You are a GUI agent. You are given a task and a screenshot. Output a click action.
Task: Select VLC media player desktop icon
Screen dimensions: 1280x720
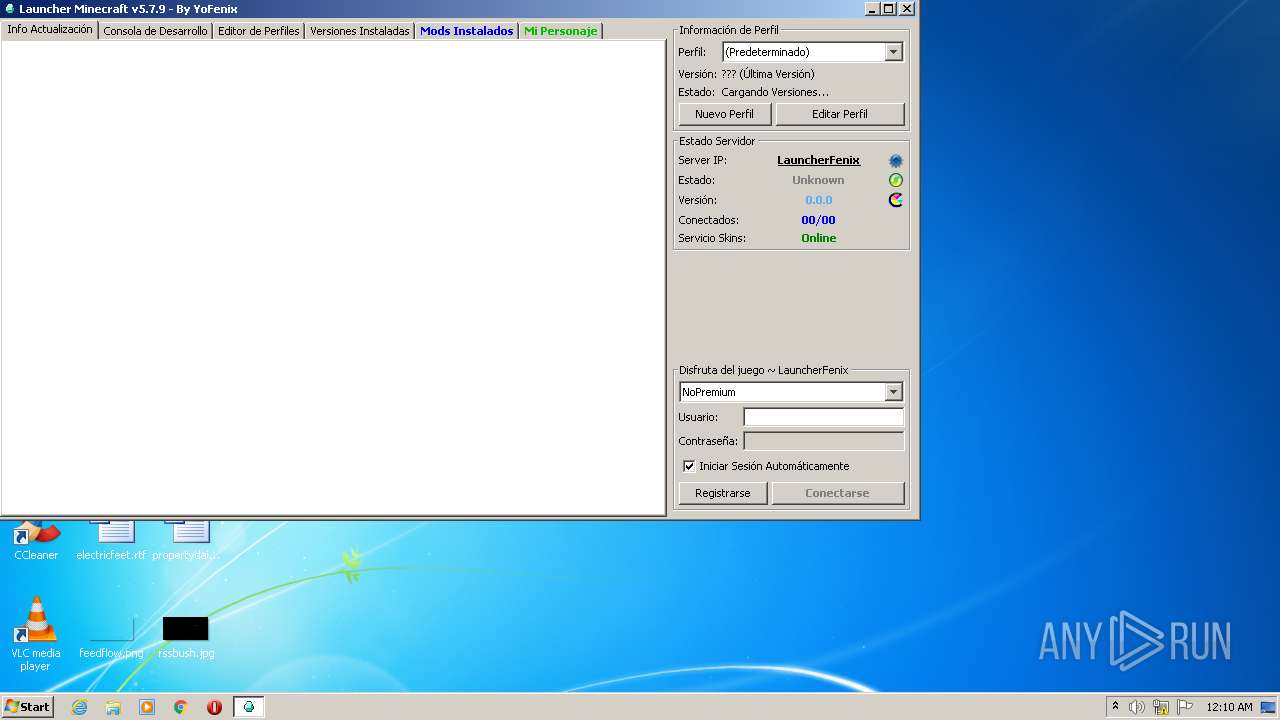coord(36,634)
